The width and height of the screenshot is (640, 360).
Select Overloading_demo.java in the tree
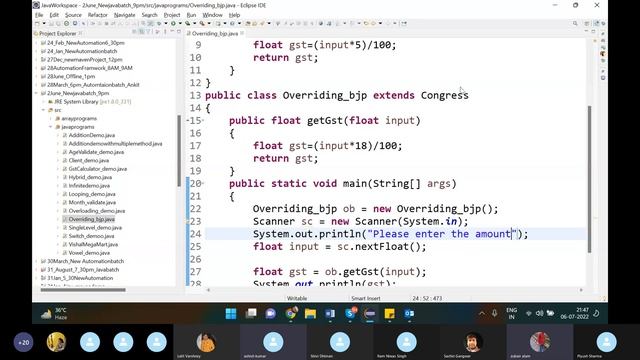coord(97,211)
